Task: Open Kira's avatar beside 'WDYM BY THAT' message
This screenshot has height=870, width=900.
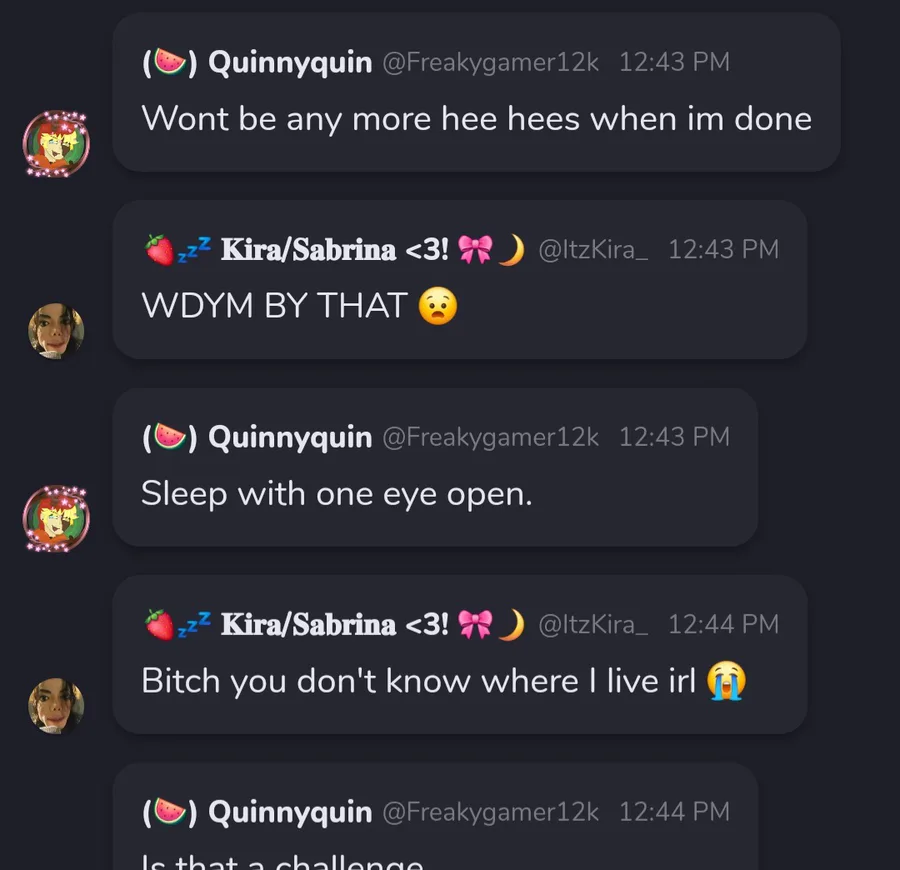Action: 56,331
